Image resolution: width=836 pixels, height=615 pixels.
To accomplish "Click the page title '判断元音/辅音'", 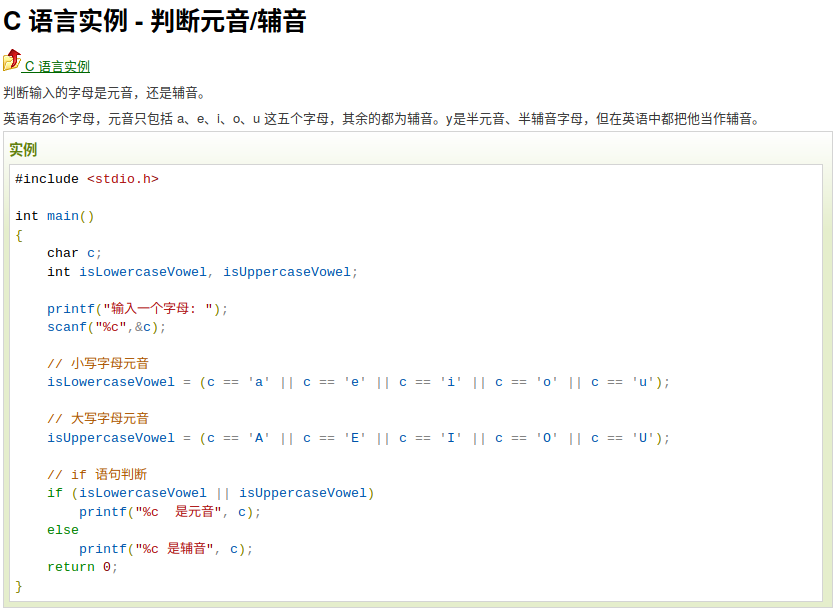I will coord(228,21).
